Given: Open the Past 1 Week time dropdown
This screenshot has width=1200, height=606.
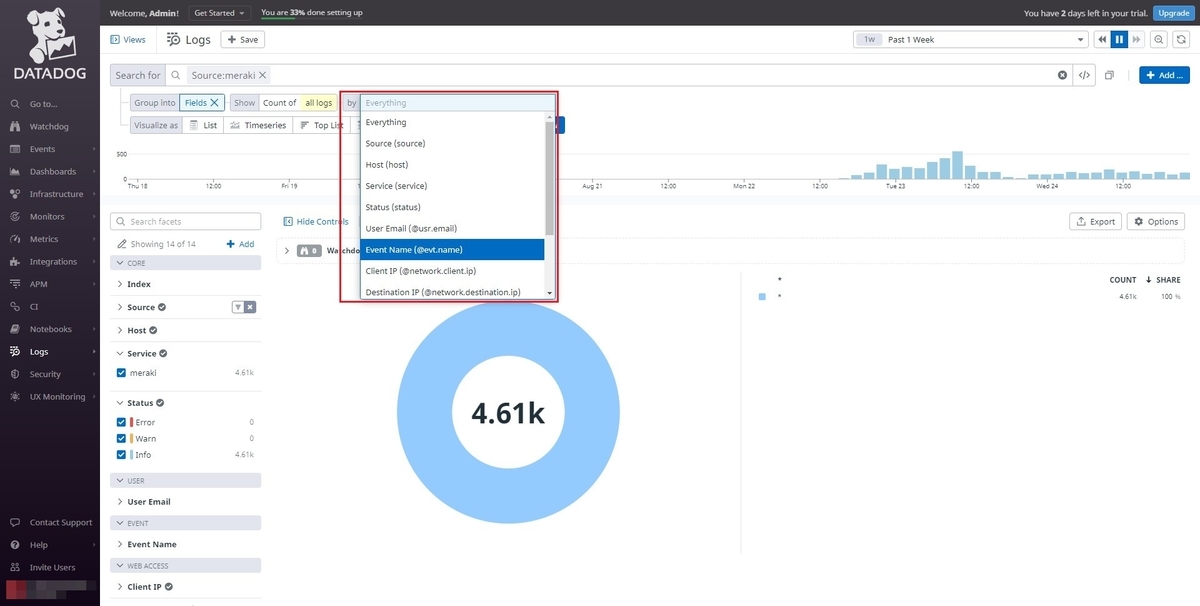Looking at the screenshot, I should [x=970, y=39].
